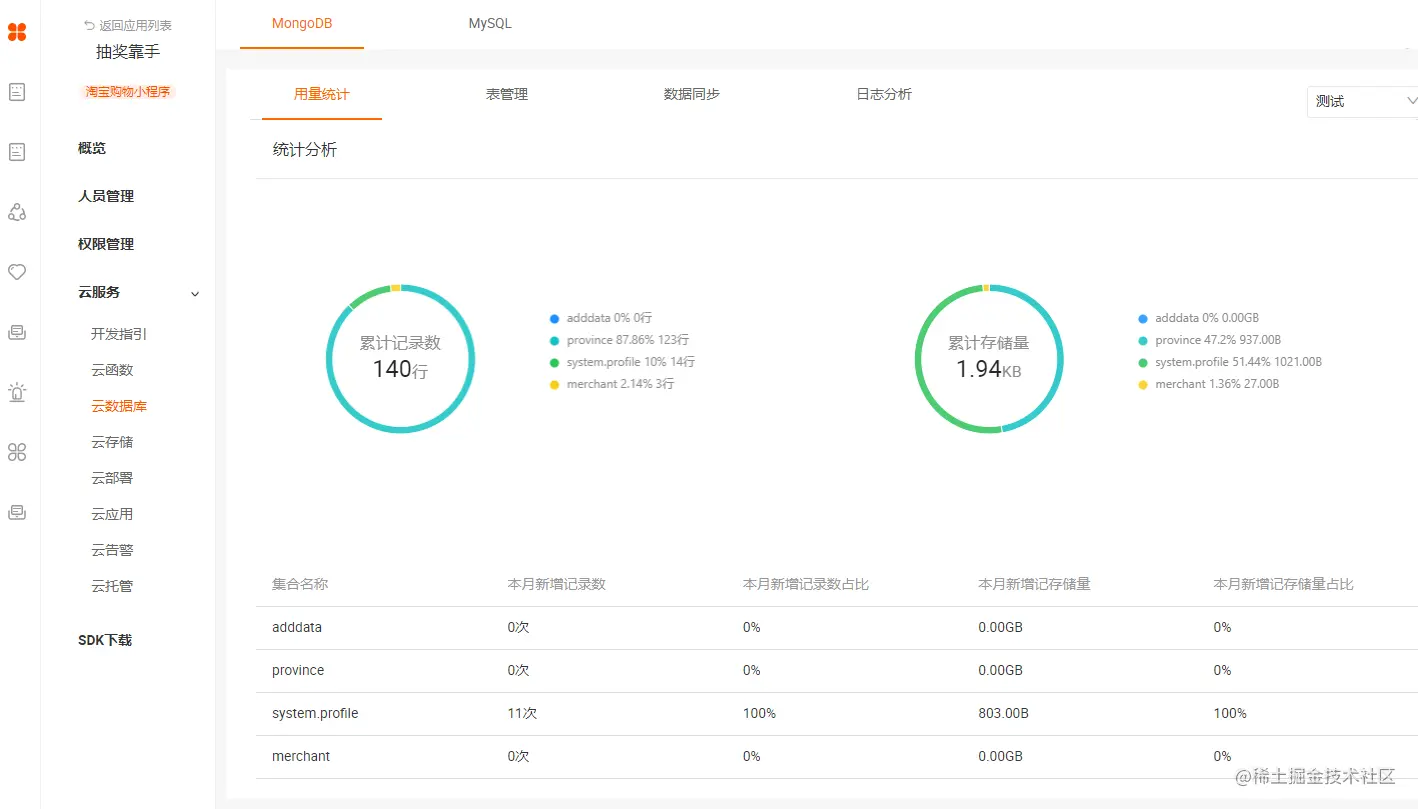This screenshot has height=809, width=1418.
Task: Click the merchant row name cell
Action: tap(301, 756)
